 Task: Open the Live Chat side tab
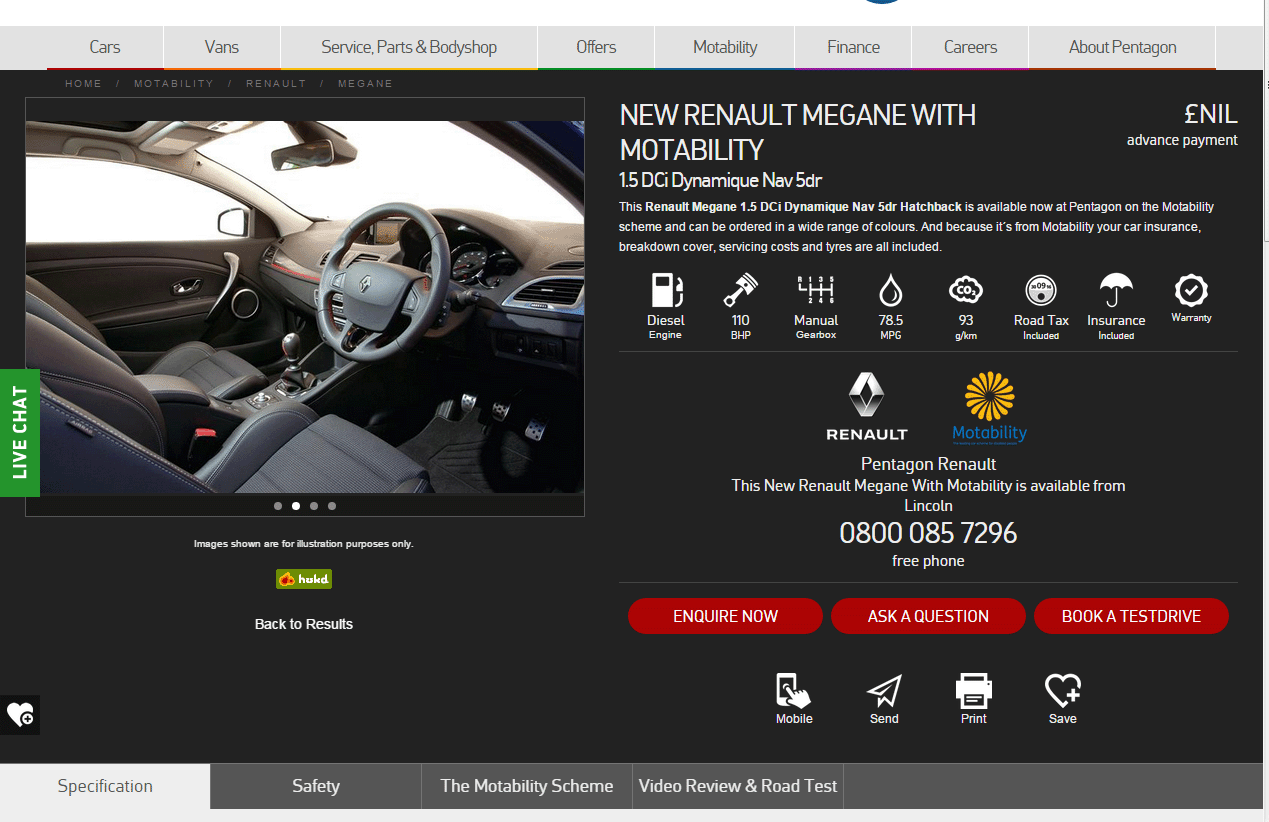coord(20,433)
